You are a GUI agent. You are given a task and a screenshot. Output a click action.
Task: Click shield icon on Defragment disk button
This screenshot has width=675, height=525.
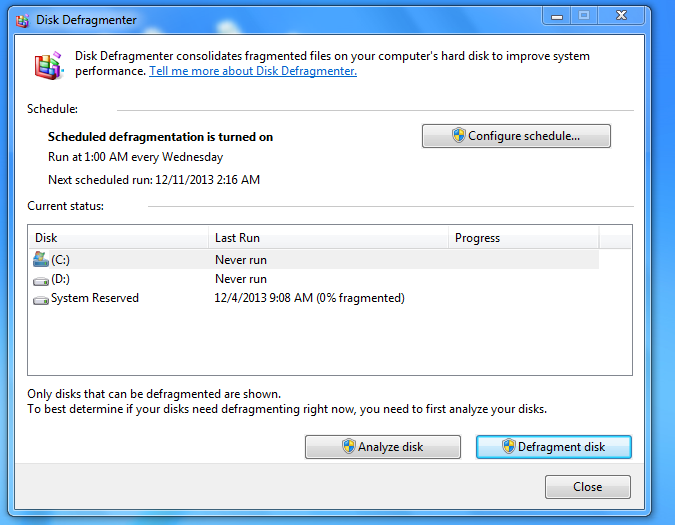pos(508,446)
